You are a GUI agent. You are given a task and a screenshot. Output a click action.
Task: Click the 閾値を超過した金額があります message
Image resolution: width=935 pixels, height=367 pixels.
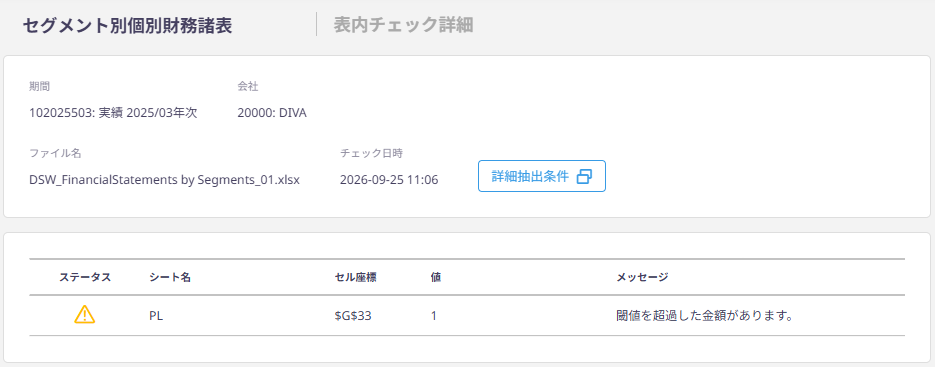tap(704, 316)
